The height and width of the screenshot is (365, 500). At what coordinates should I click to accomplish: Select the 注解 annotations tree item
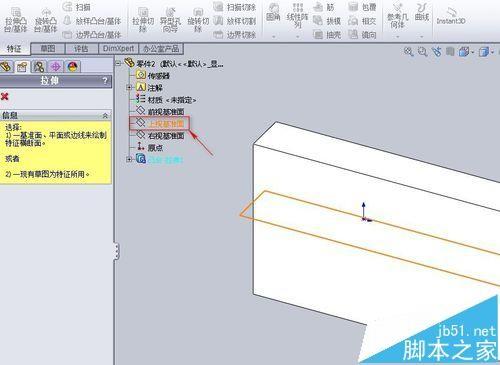[x=149, y=87]
